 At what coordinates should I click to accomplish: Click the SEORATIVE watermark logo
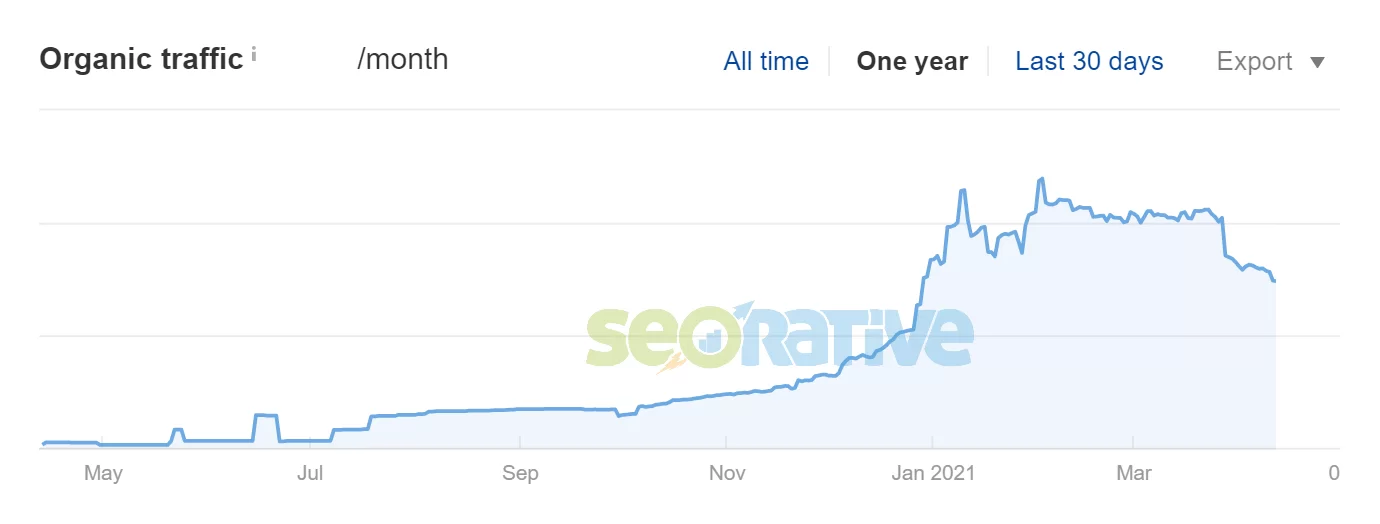point(778,336)
